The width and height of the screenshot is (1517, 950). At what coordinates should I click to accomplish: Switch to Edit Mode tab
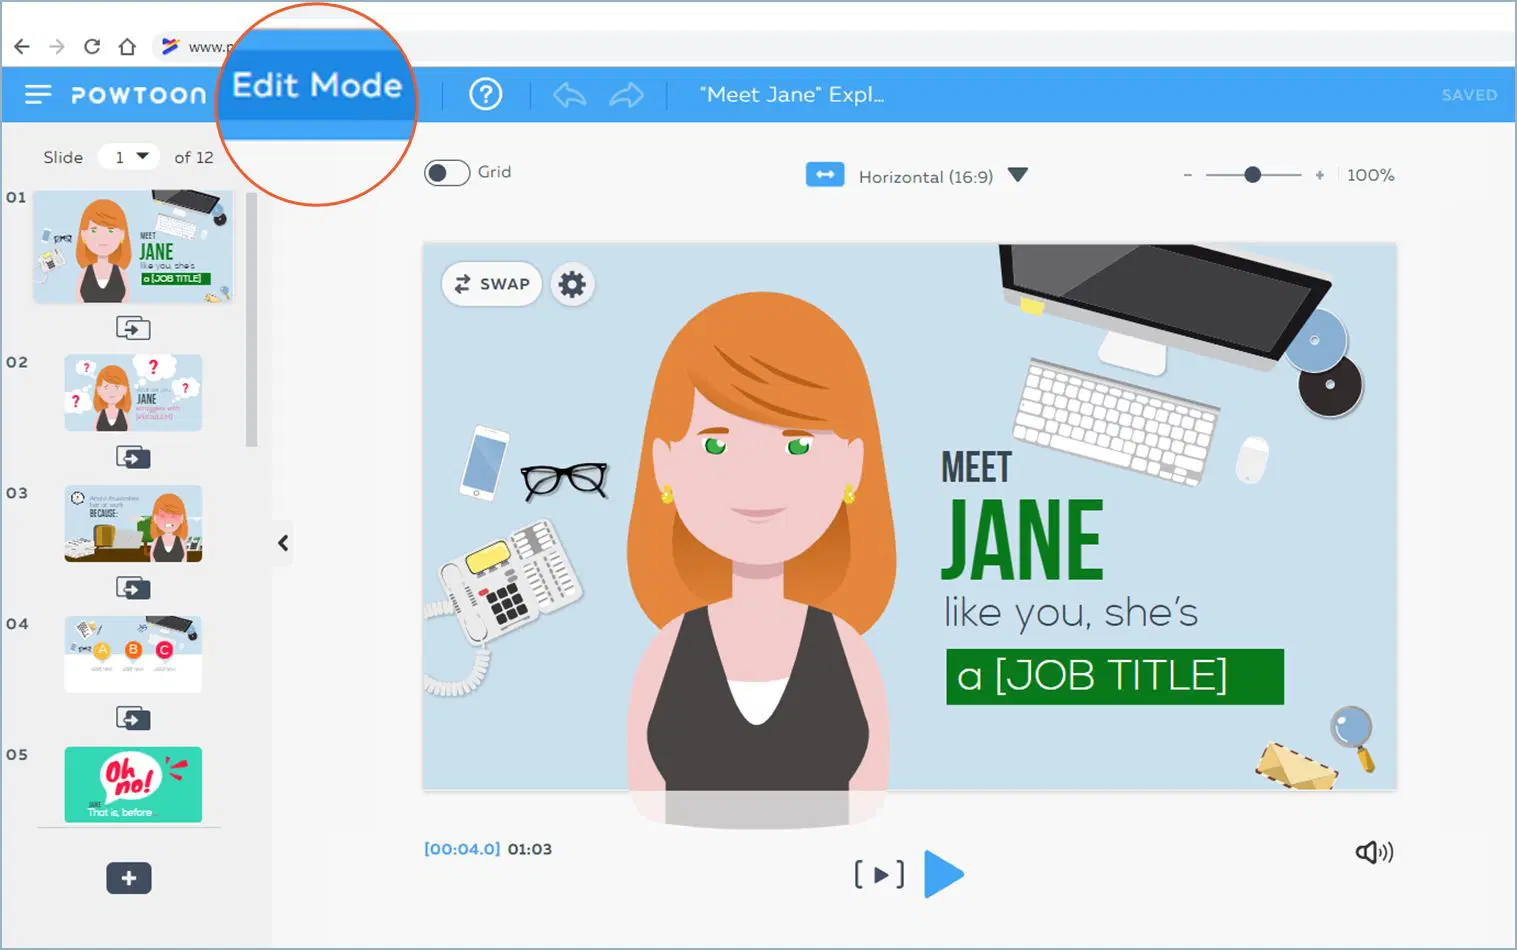click(317, 86)
